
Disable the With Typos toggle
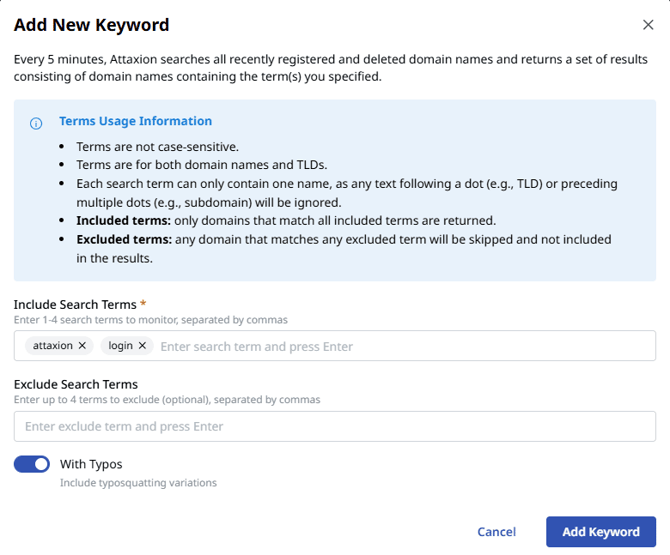(32, 464)
